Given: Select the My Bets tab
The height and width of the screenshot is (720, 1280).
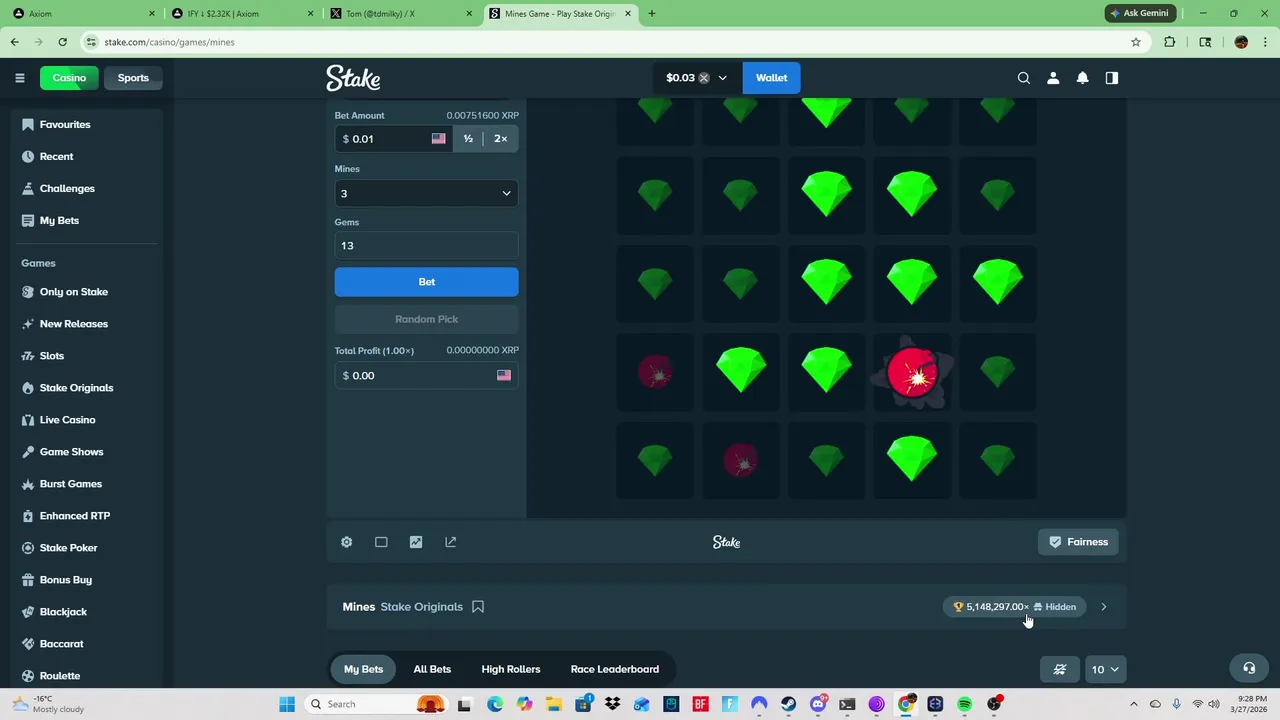Looking at the screenshot, I should (x=363, y=669).
